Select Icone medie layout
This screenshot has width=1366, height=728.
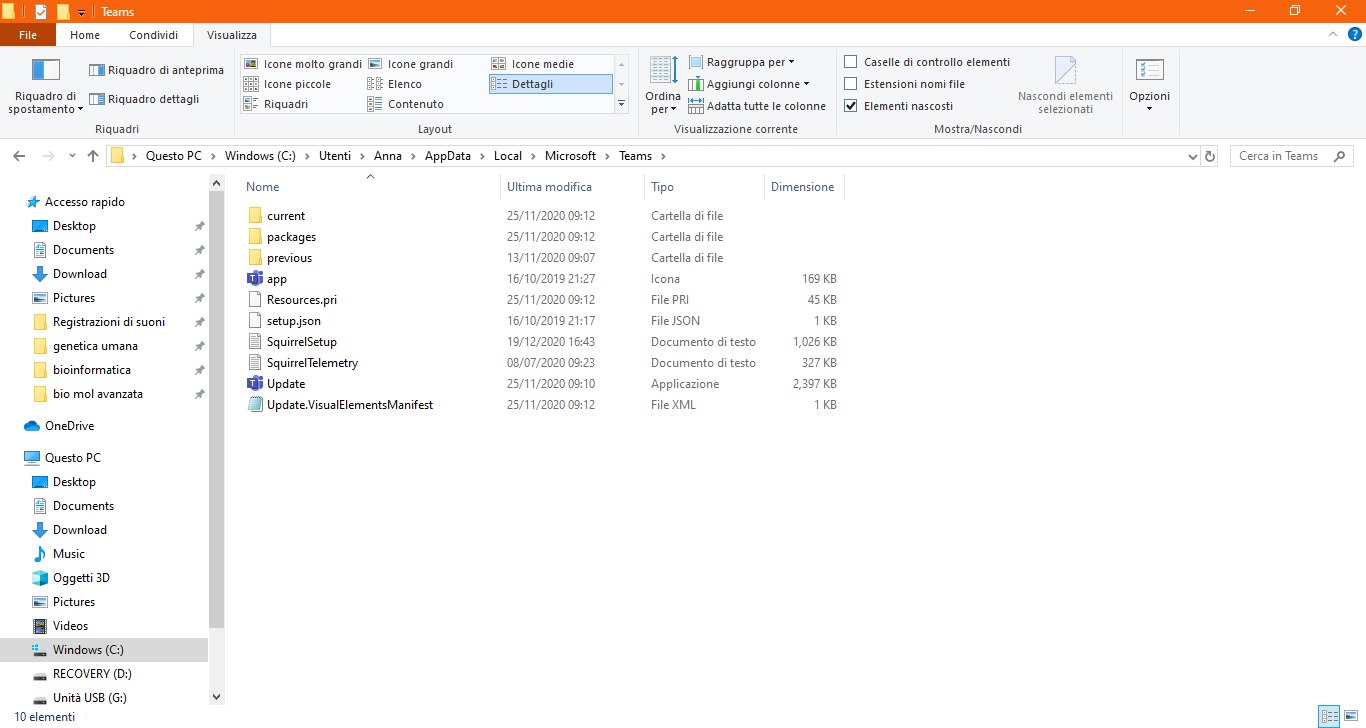click(x=533, y=64)
